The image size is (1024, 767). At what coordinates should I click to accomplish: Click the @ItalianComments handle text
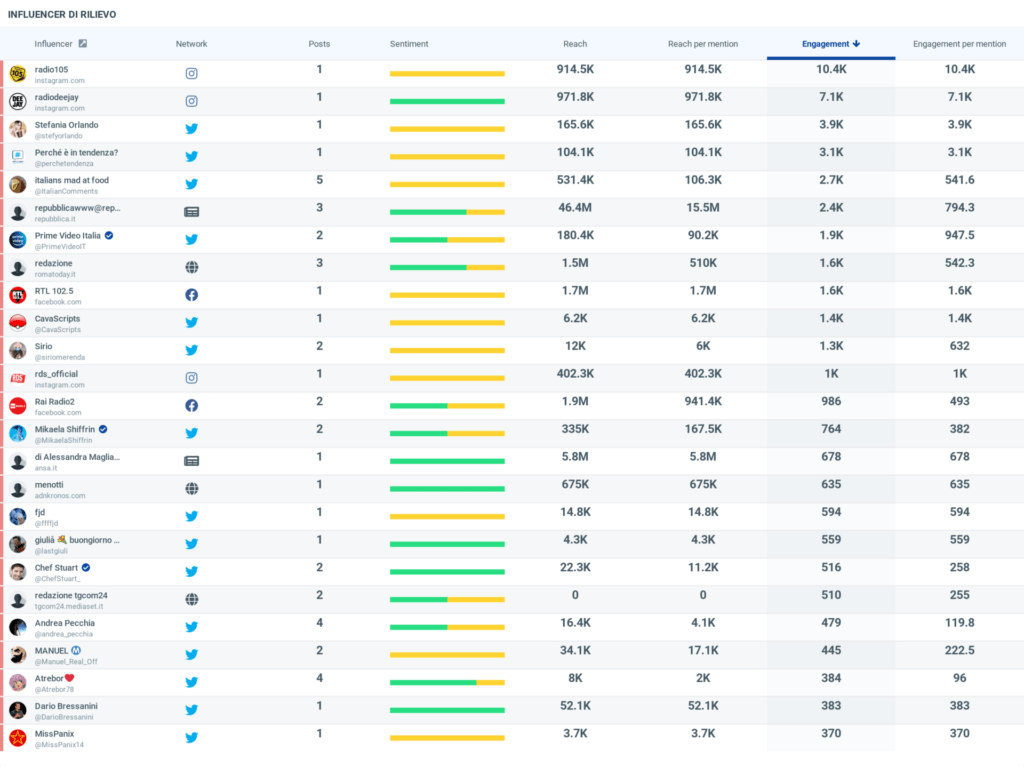pyautogui.click(x=66, y=191)
